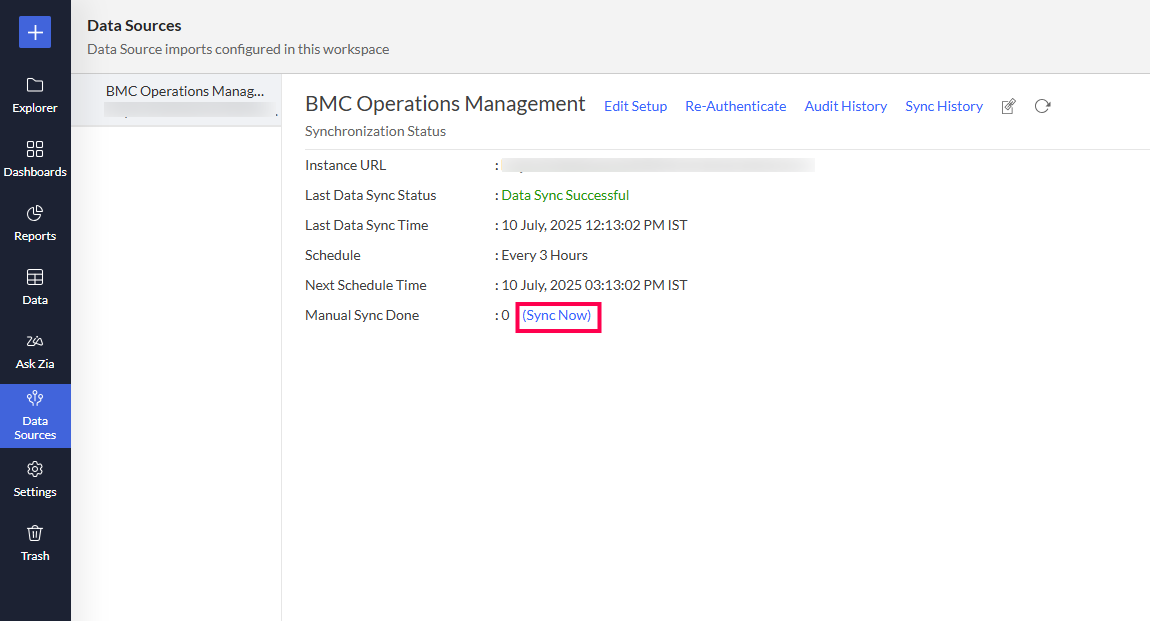
Task: Open Sync History
Action: [943, 106]
